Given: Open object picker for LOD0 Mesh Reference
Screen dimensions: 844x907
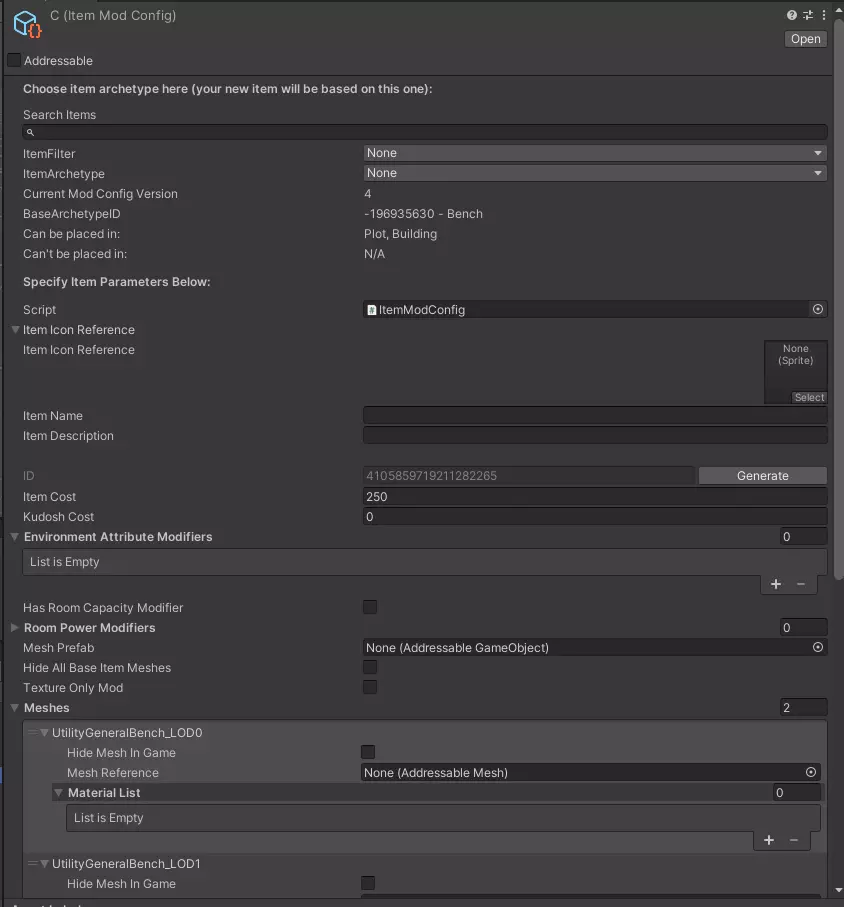Looking at the screenshot, I should (811, 773).
